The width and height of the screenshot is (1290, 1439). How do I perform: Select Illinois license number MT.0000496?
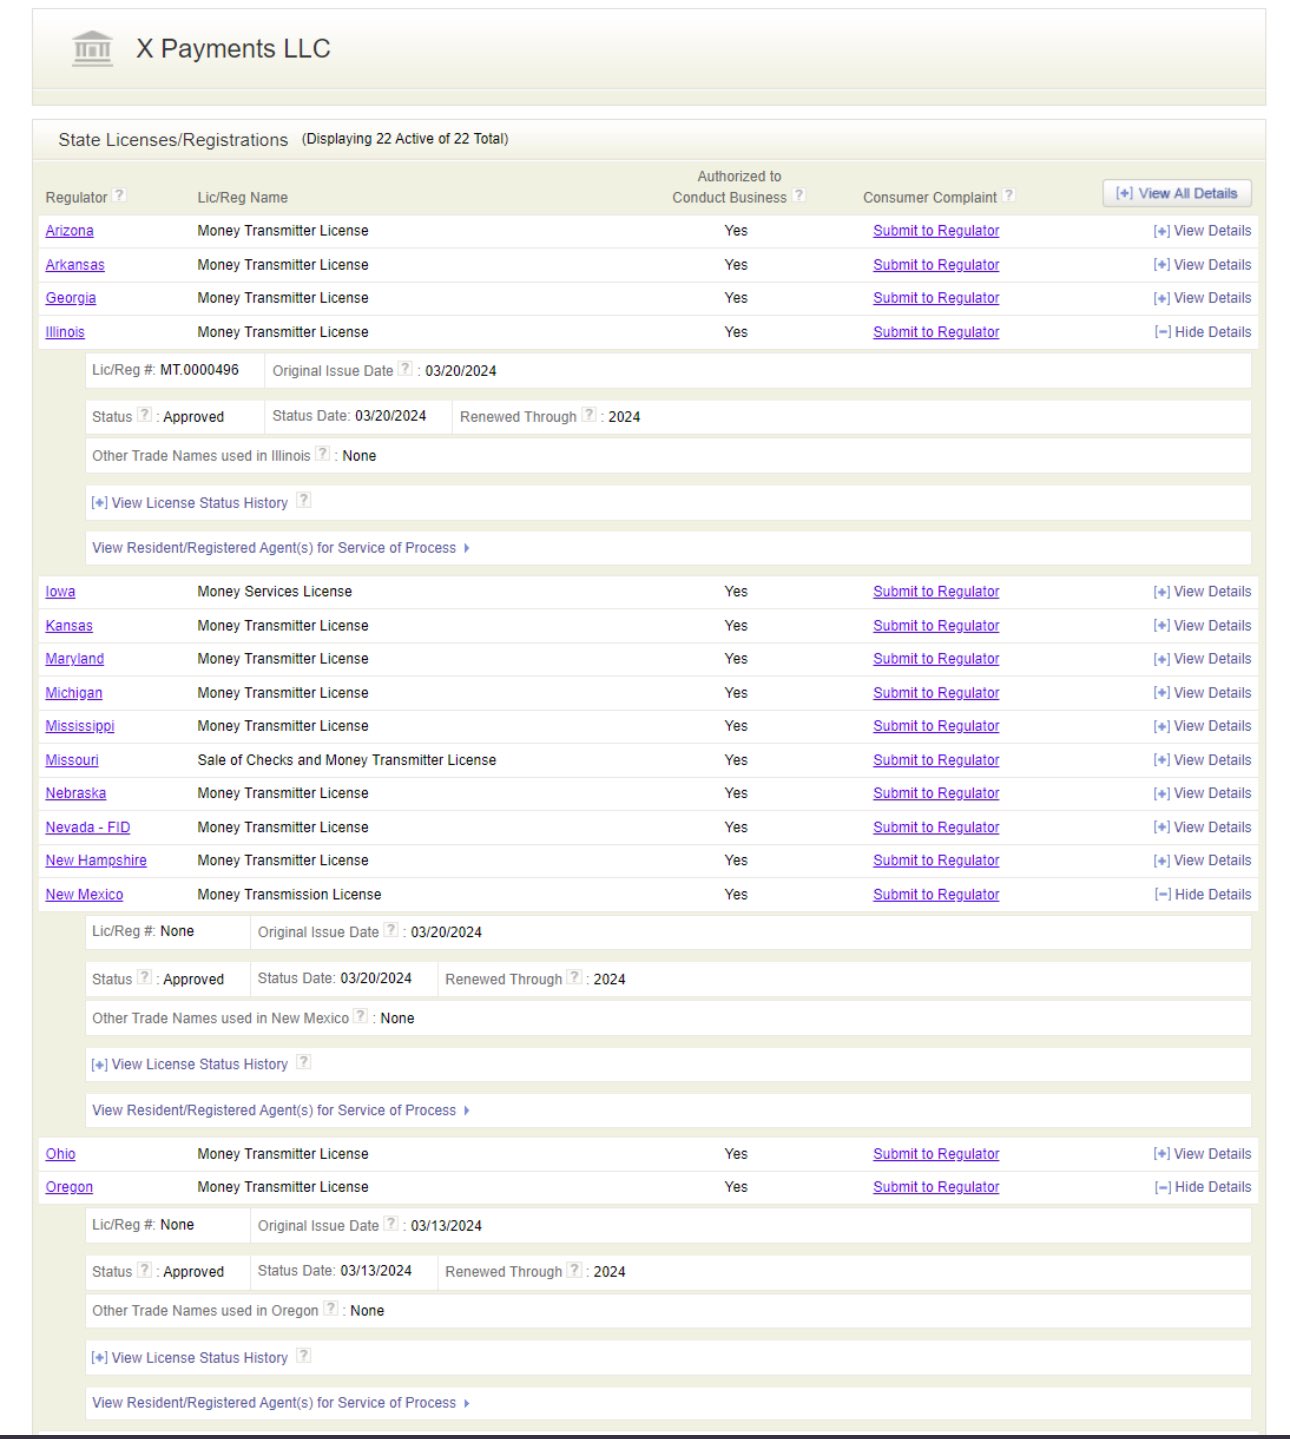[199, 370]
